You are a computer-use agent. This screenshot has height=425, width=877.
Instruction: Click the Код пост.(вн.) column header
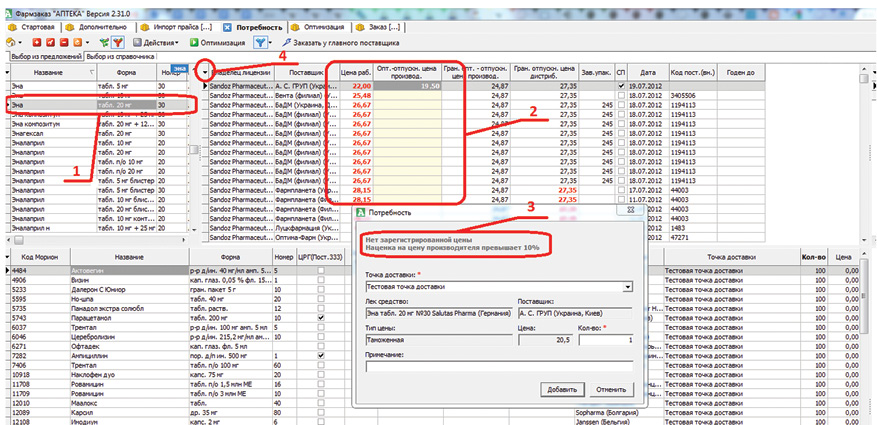coord(693,72)
